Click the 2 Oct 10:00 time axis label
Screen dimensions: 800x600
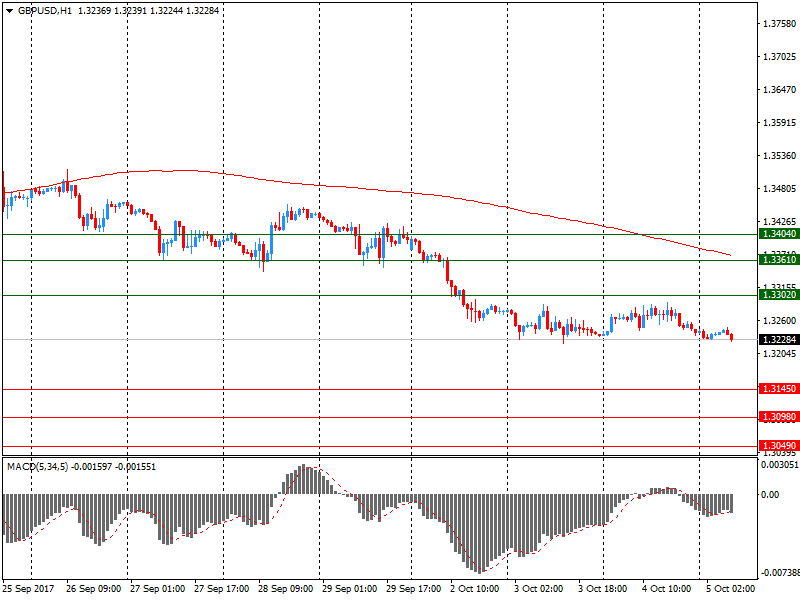(x=474, y=589)
